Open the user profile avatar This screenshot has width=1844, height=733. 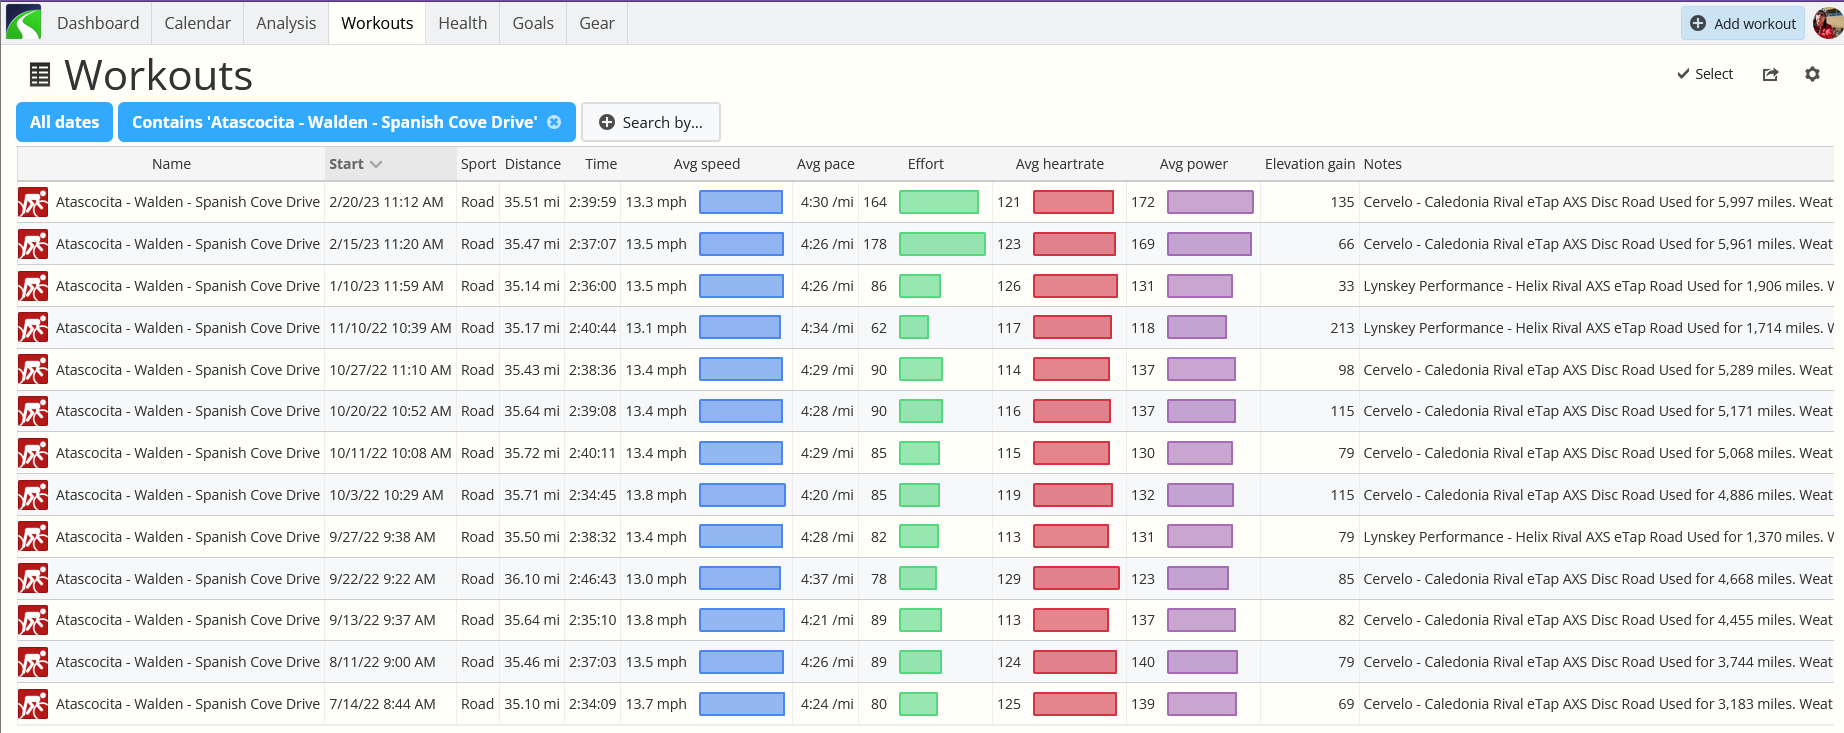[1827, 23]
